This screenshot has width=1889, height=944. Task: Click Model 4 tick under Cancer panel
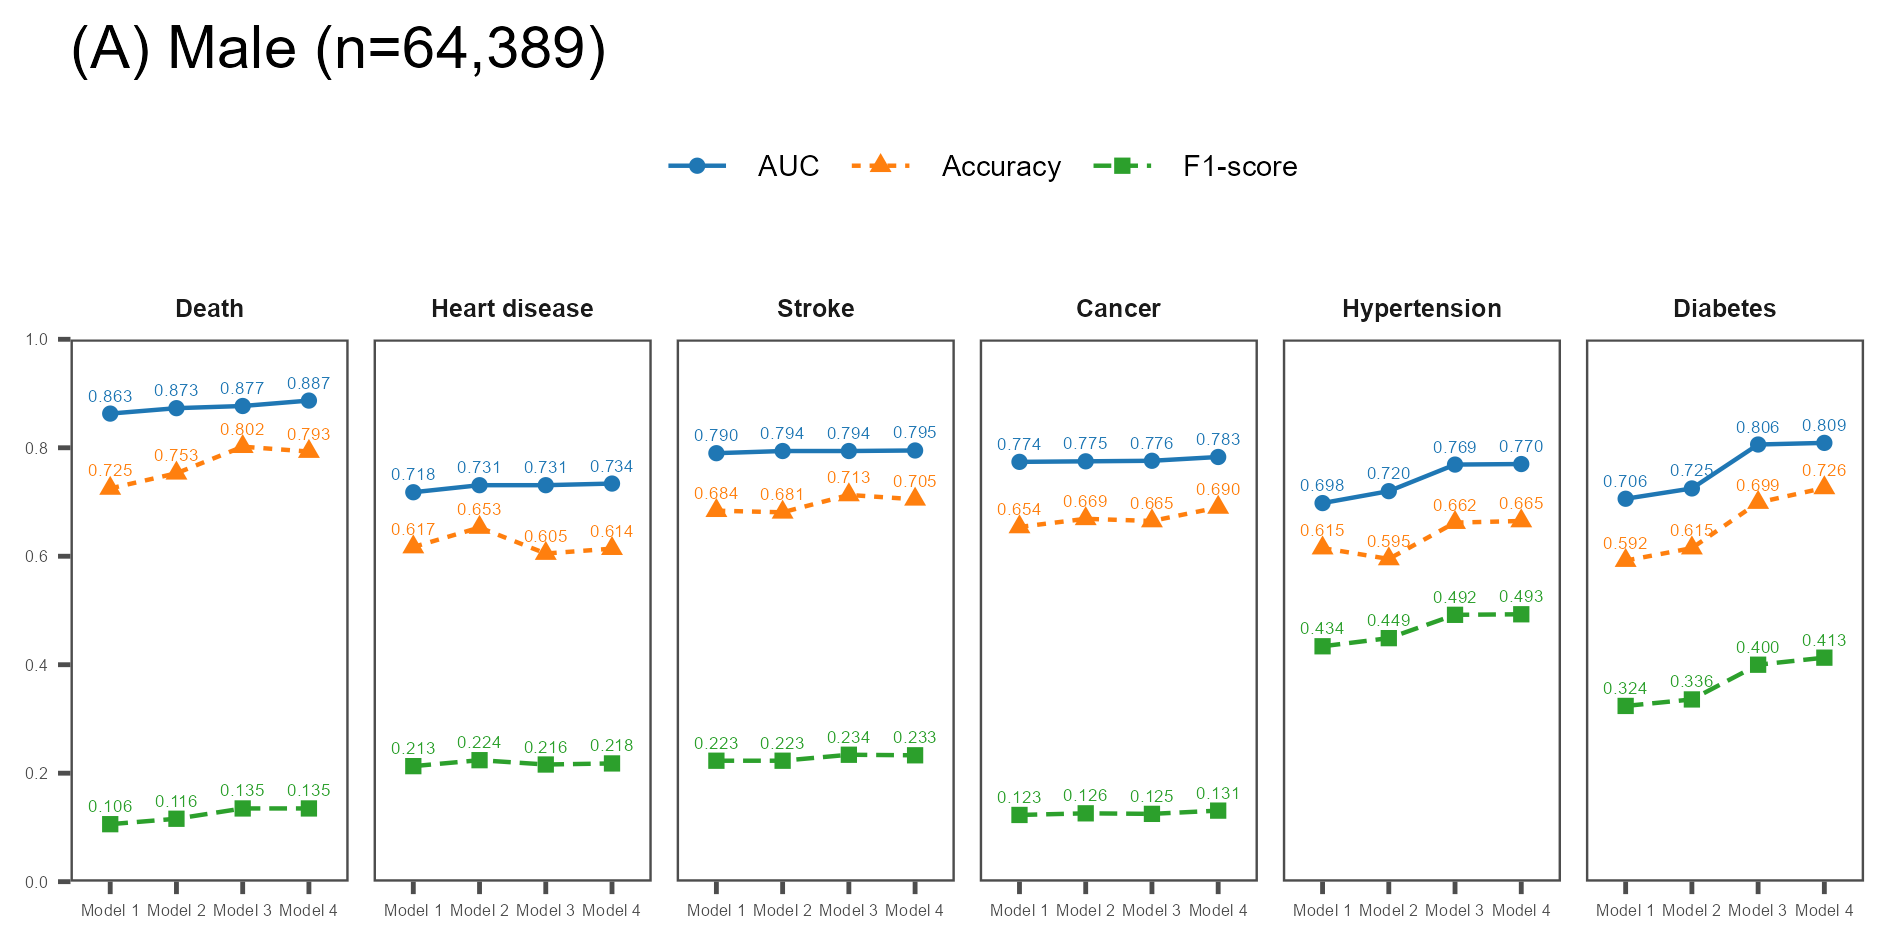click(x=1218, y=910)
